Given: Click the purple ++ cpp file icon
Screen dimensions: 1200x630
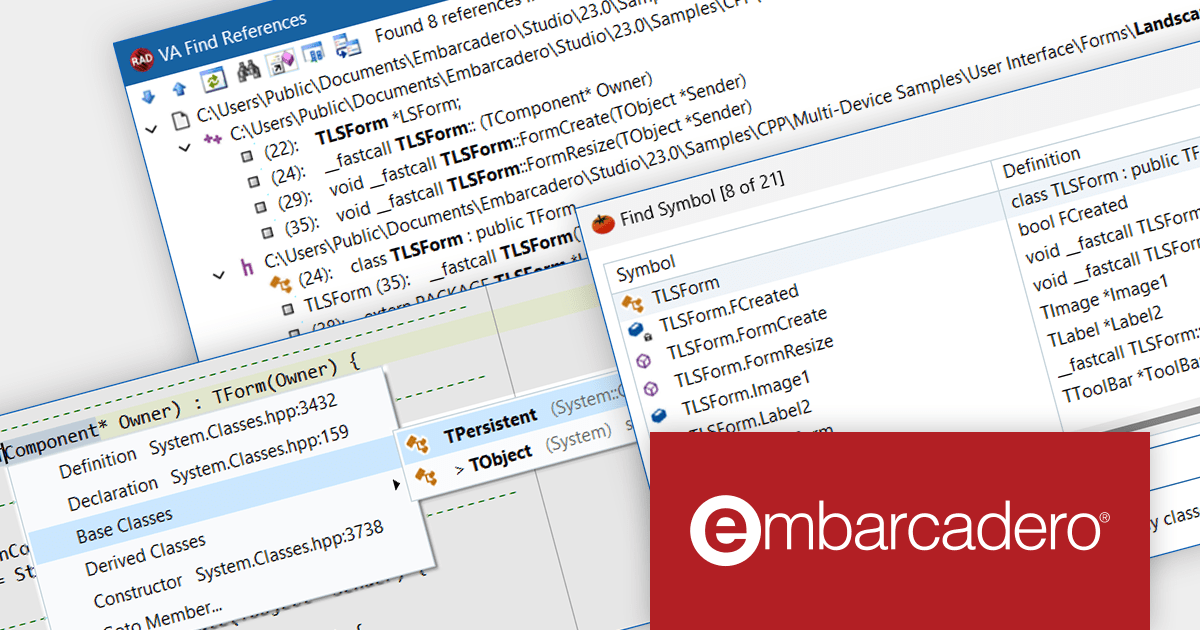Looking at the screenshot, I should [213, 139].
